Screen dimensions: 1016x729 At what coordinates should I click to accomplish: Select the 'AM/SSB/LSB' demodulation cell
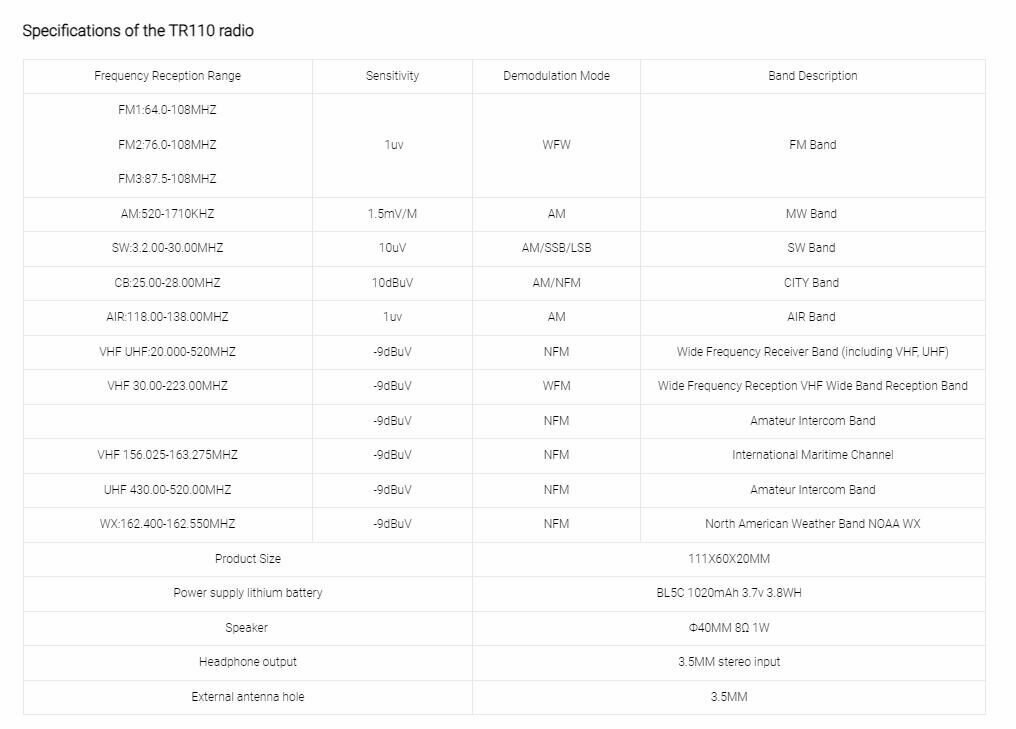(x=556, y=248)
